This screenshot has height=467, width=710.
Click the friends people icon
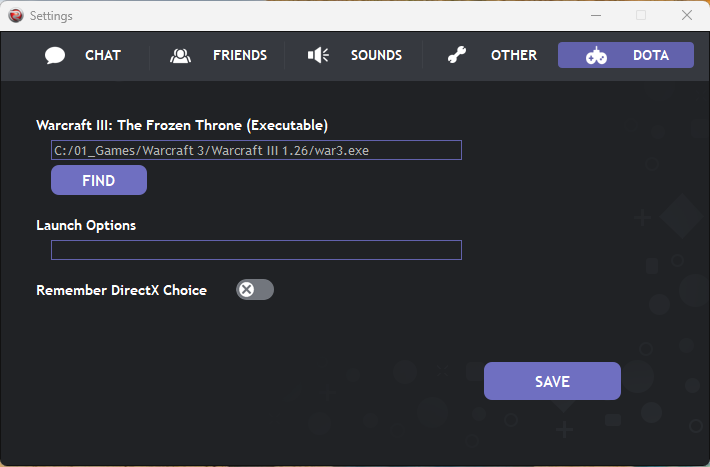pos(180,55)
